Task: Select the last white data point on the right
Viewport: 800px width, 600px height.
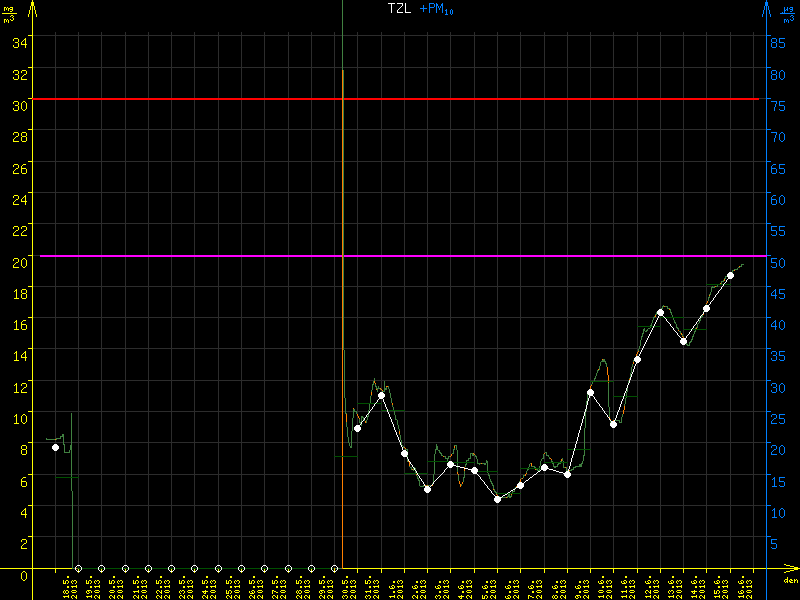Action: 731,275
